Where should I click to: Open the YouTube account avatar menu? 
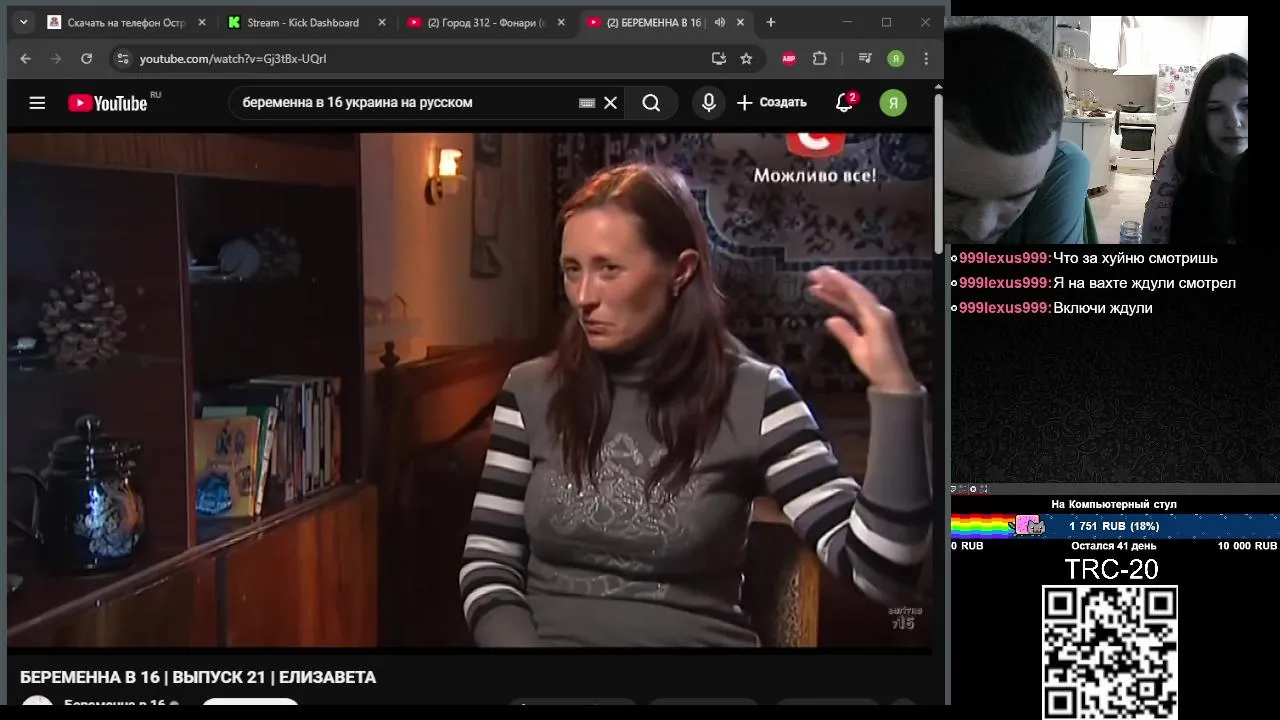click(x=893, y=102)
